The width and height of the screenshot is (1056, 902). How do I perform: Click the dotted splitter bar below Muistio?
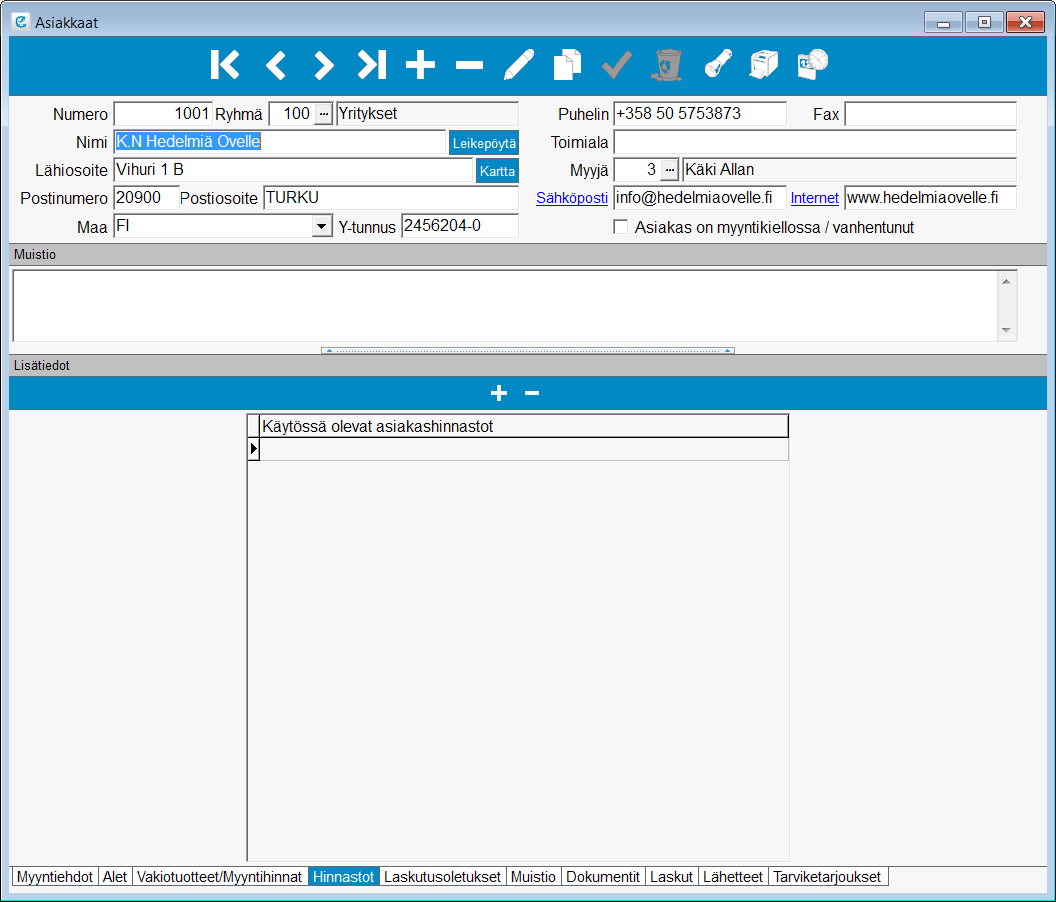pyautogui.click(x=528, y=350)
